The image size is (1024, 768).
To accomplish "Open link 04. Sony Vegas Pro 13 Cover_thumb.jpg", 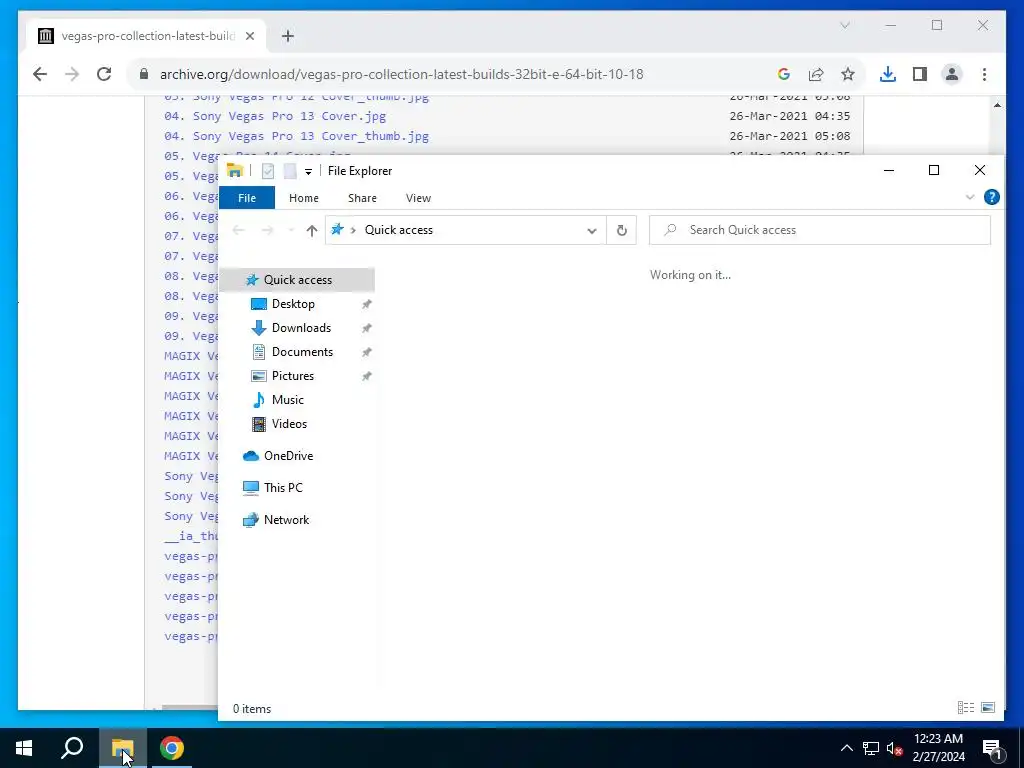I will [296, 136].
